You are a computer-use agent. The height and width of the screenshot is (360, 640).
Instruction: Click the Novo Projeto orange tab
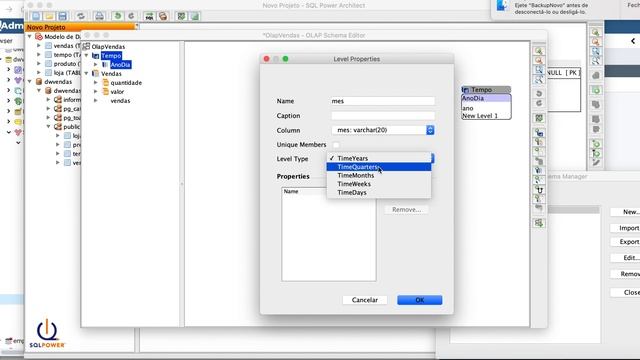(80, 27)
